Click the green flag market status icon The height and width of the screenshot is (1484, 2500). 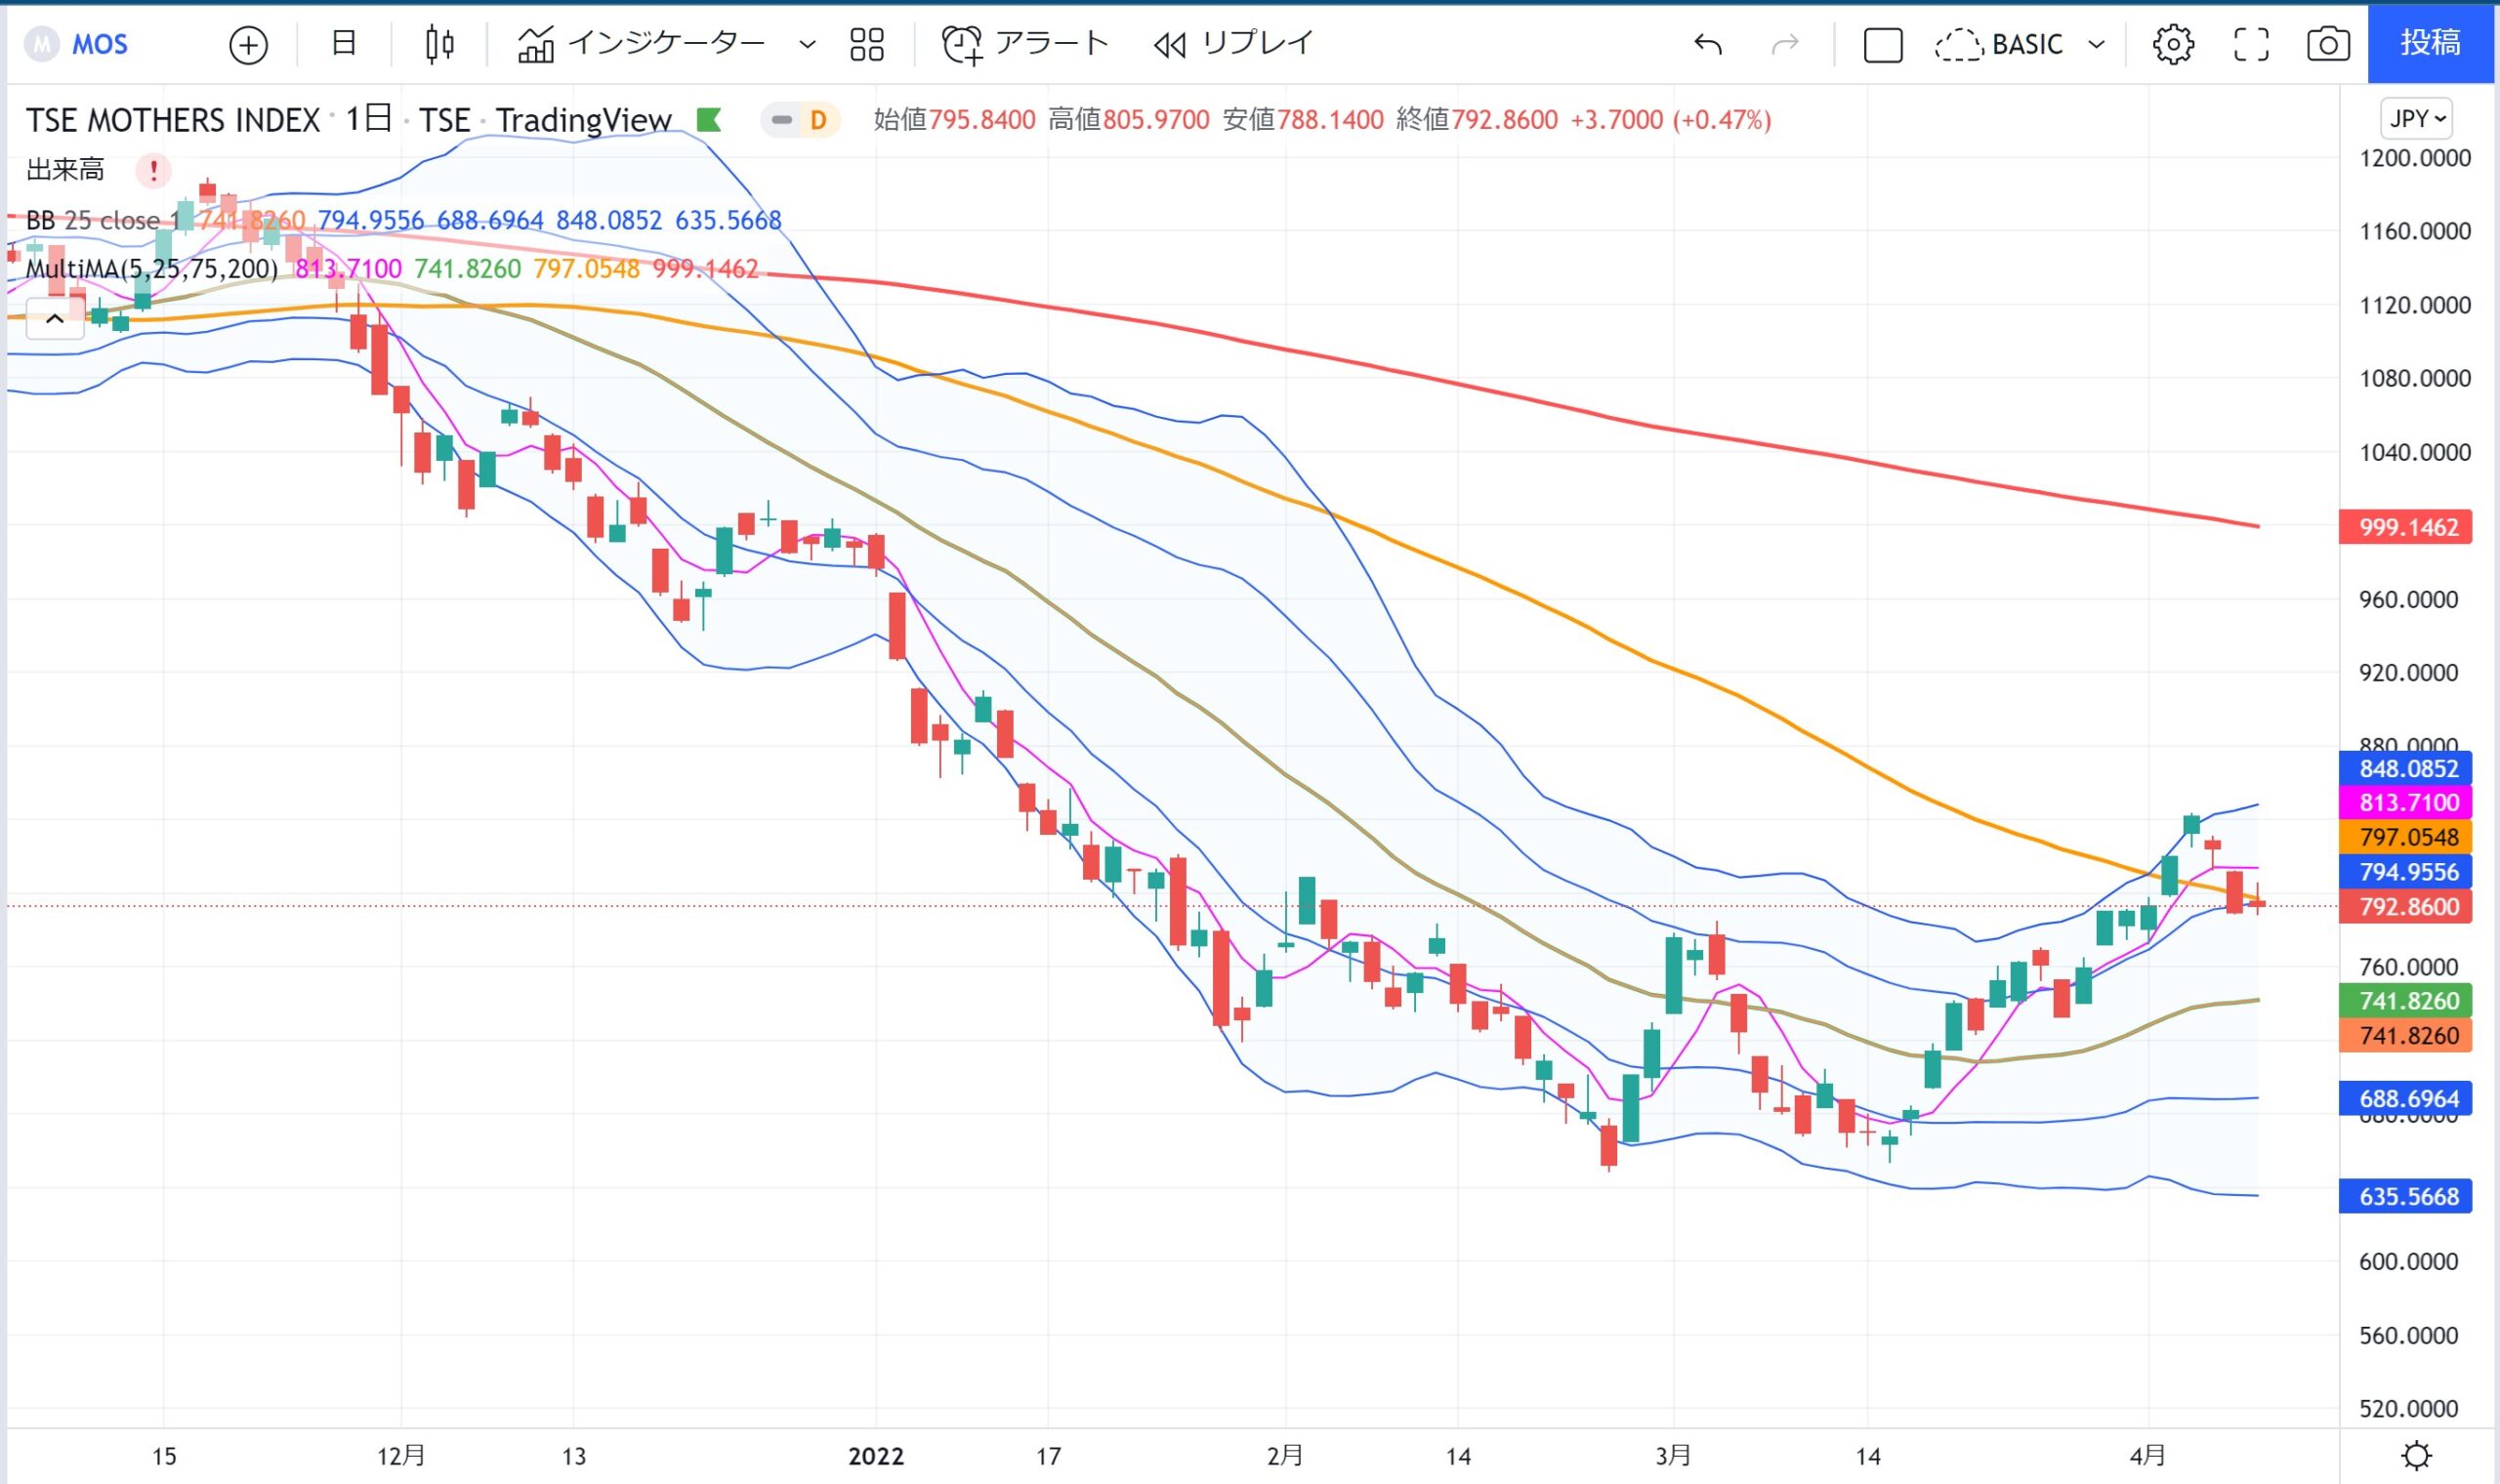[709, 120]
